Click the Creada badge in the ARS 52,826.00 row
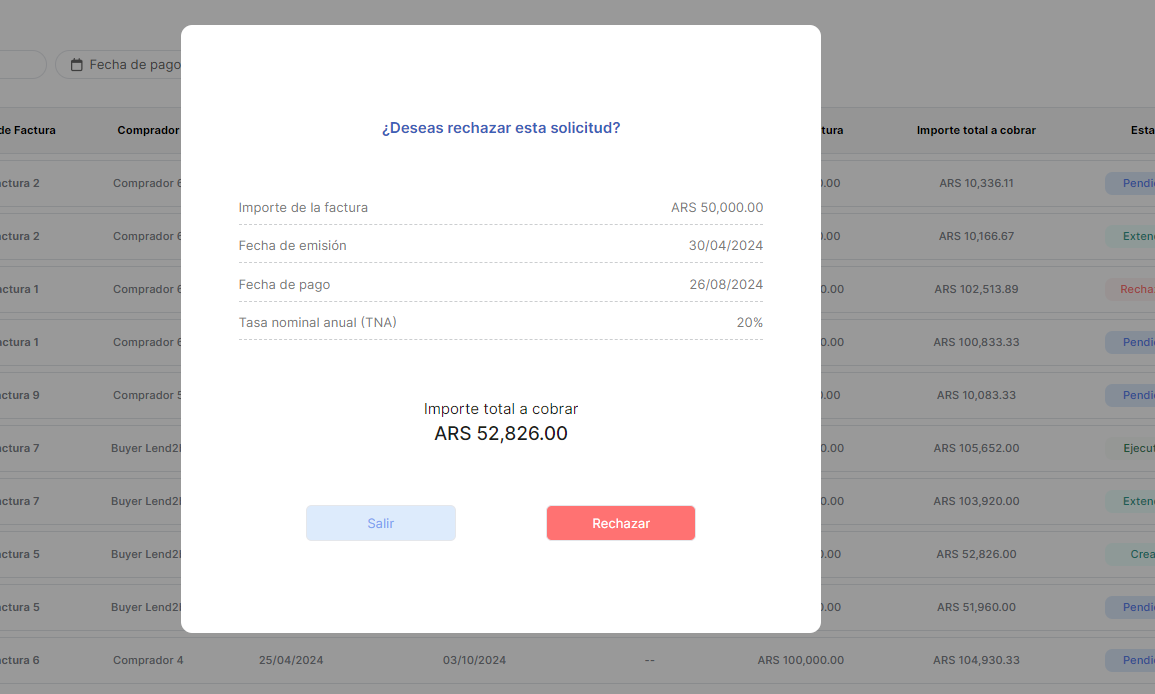This screenshot has height=694, width=1155. 1135,554
